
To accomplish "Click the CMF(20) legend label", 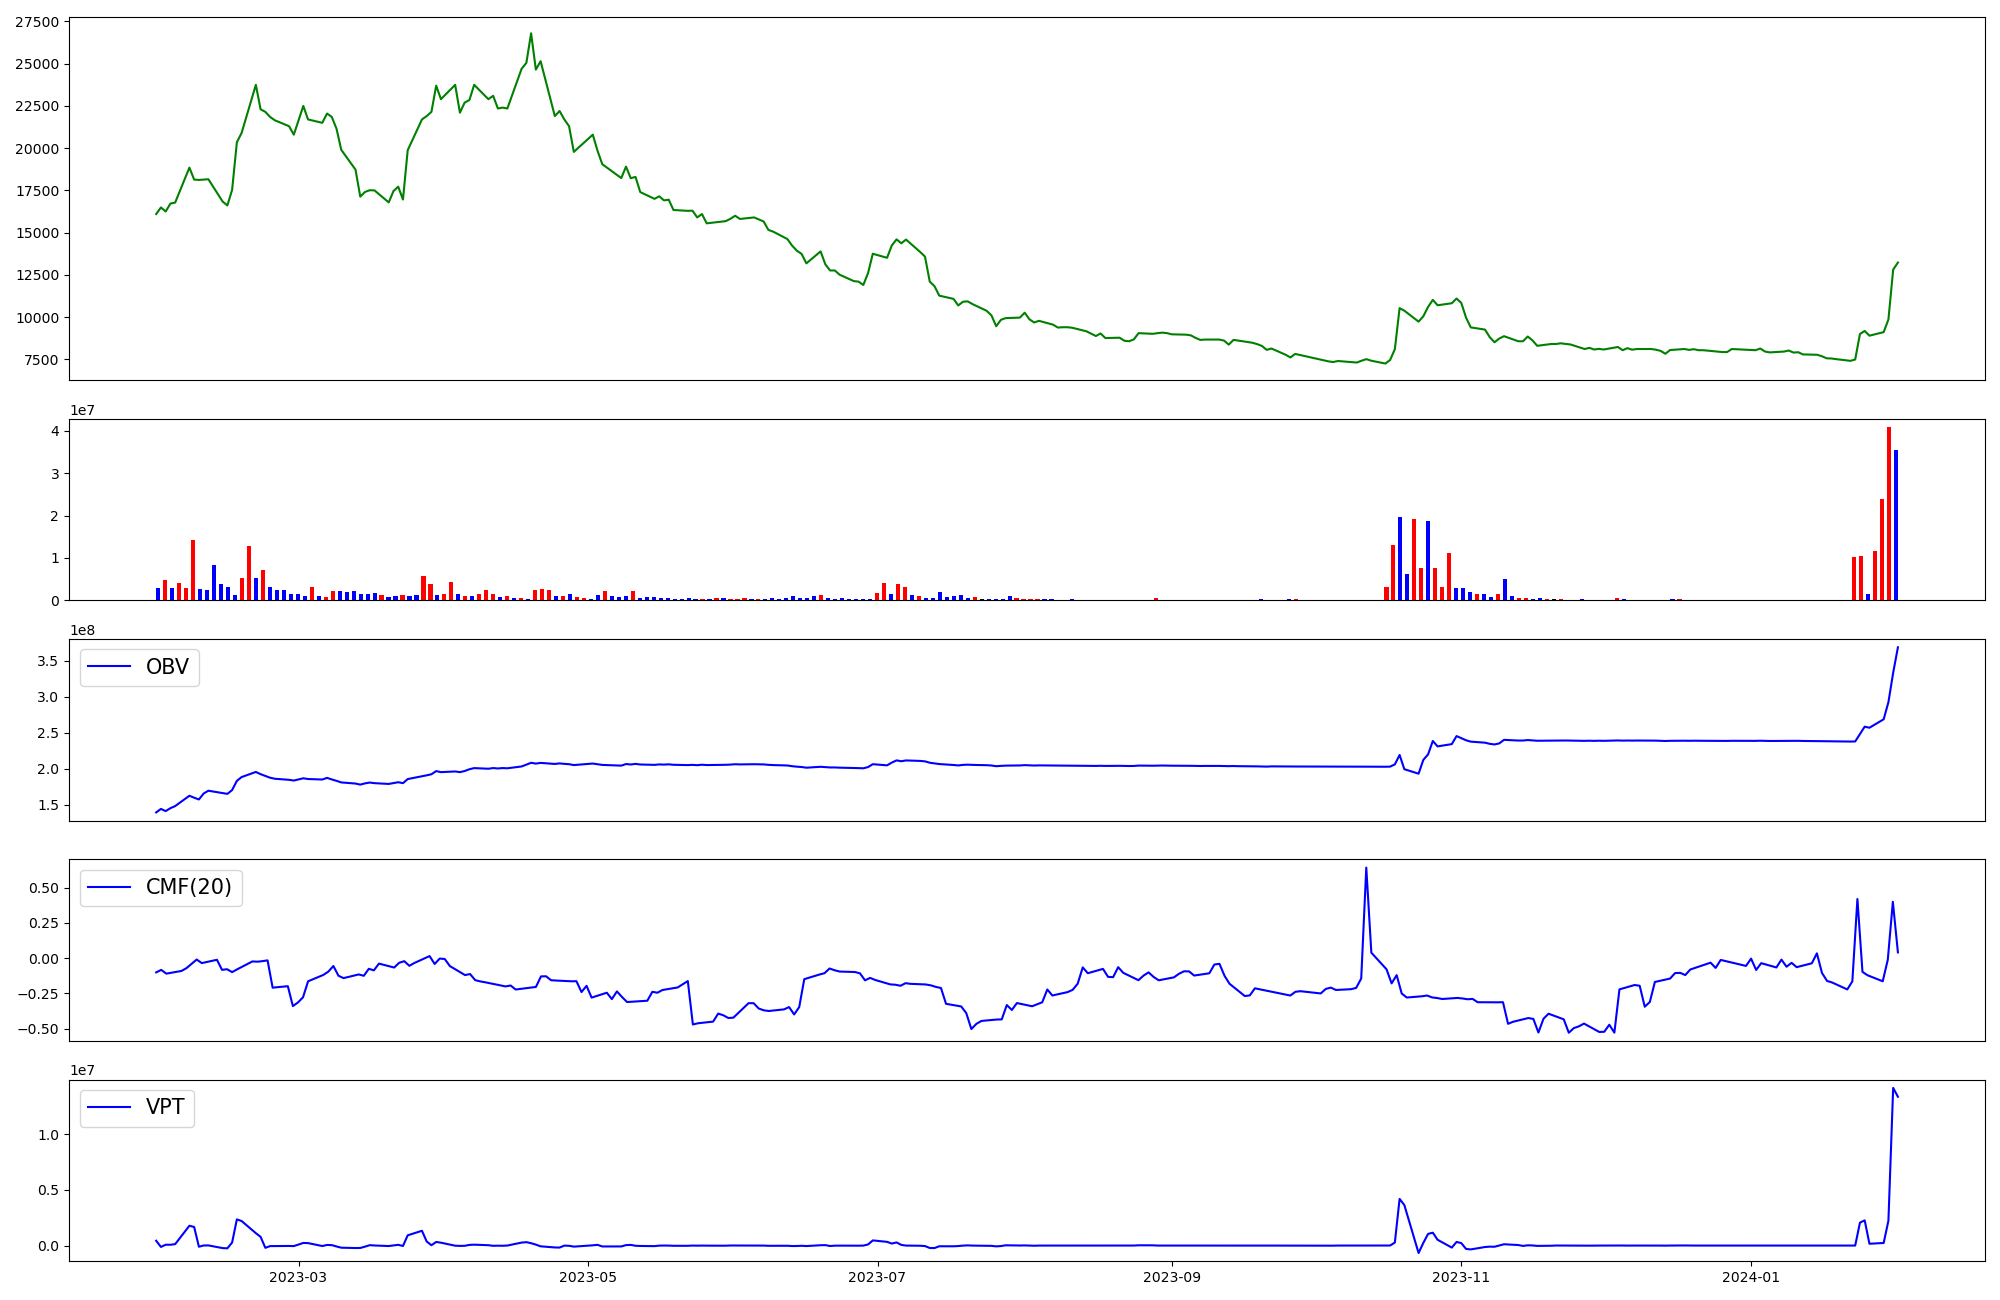I will pos(189,887).
